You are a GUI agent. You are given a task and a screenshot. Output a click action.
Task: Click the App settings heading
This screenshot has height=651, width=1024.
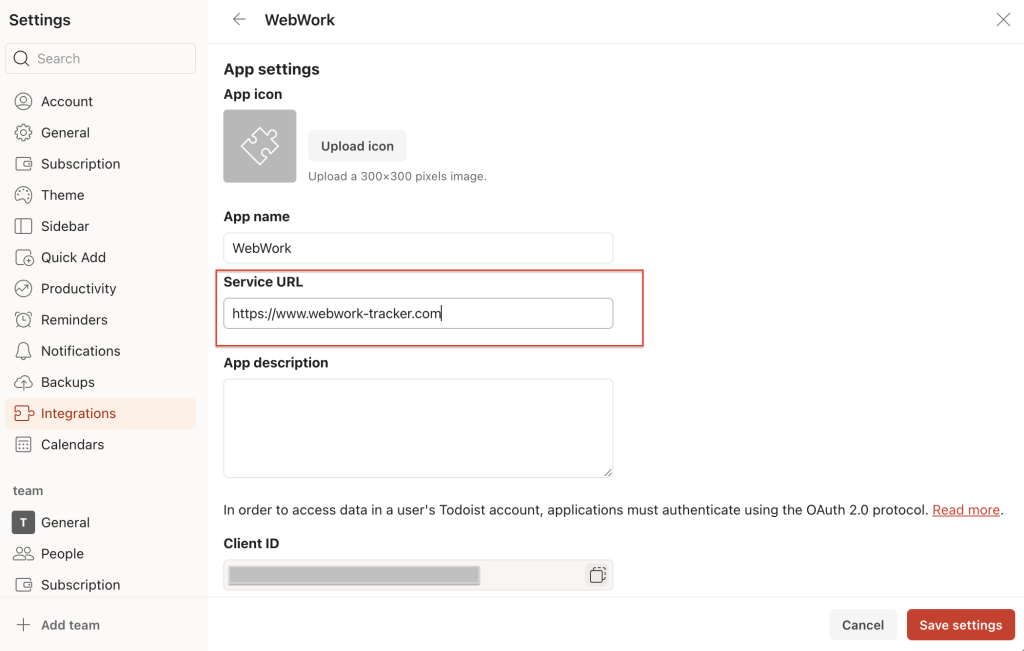click(x=272, y=69)
